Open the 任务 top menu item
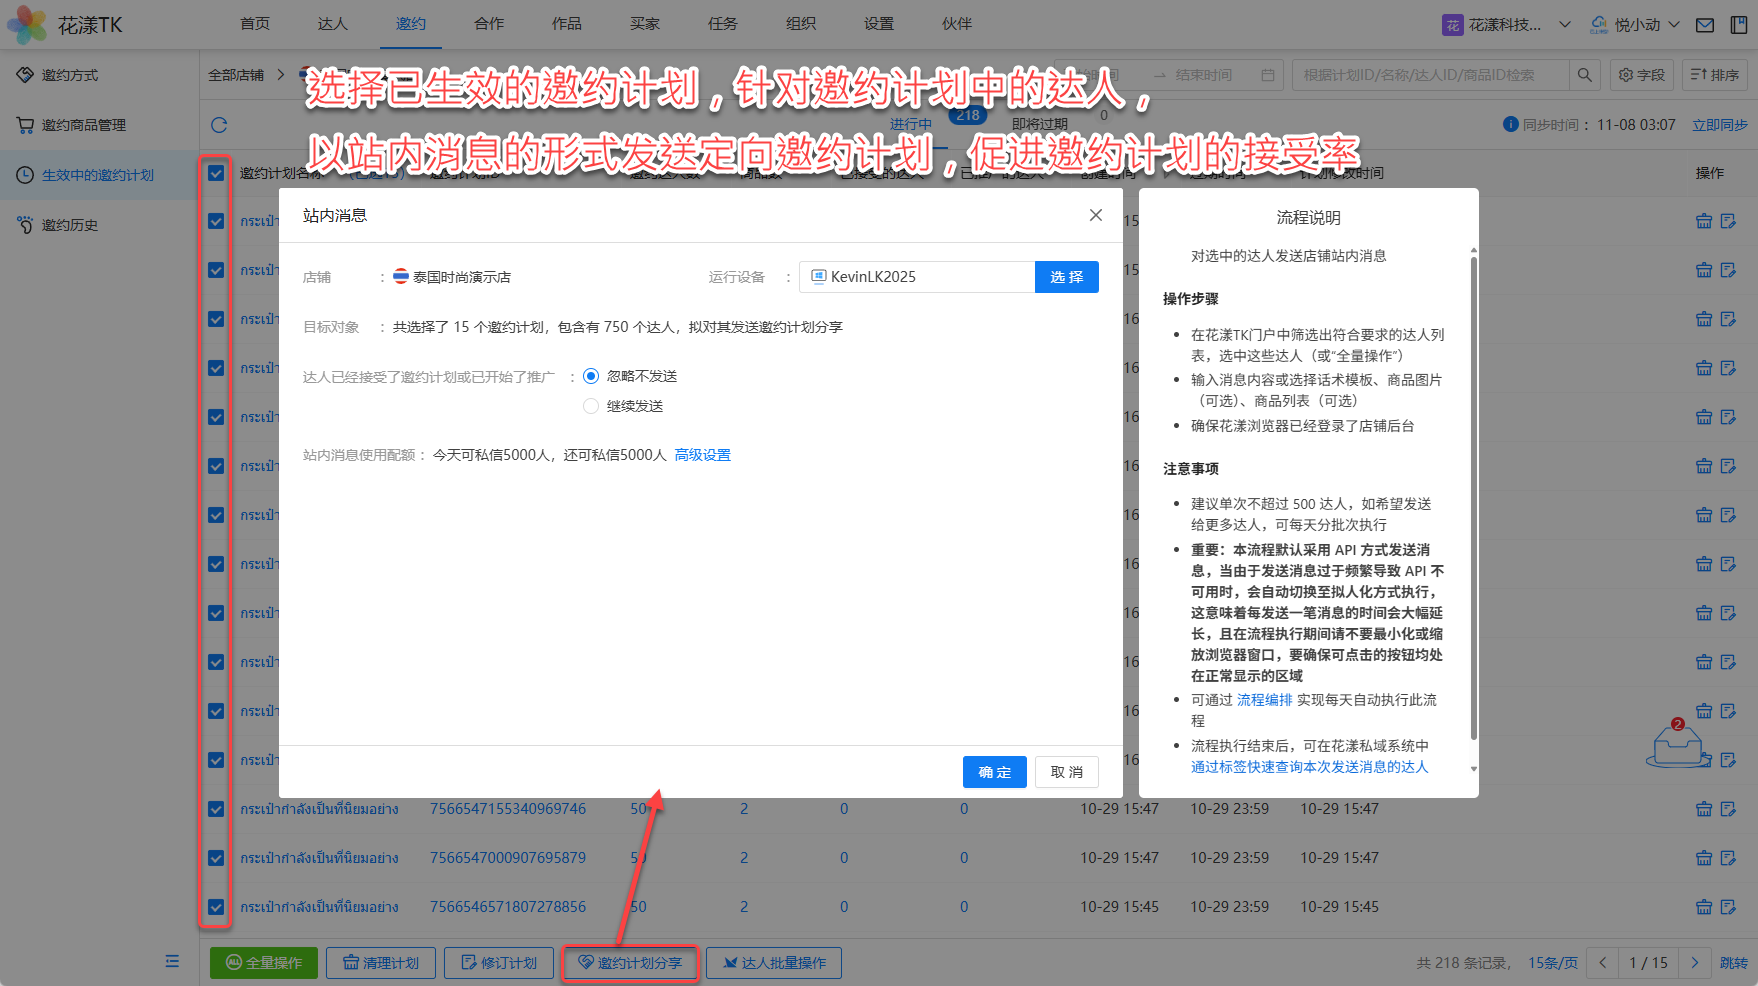1758x986 pixels. pos(722,24)
